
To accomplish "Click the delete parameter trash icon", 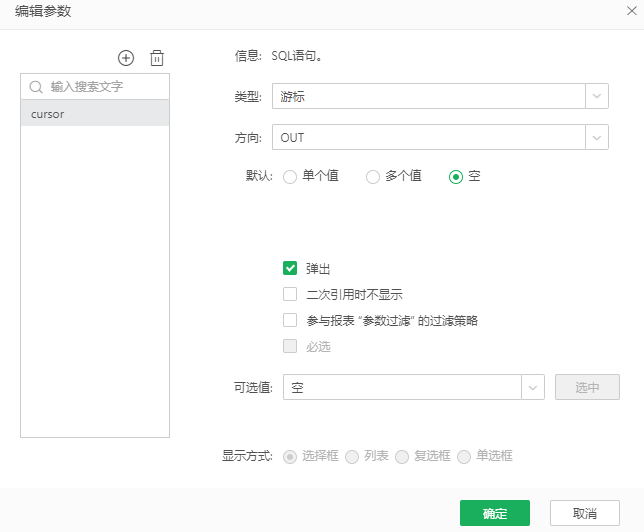I will 157,58.
